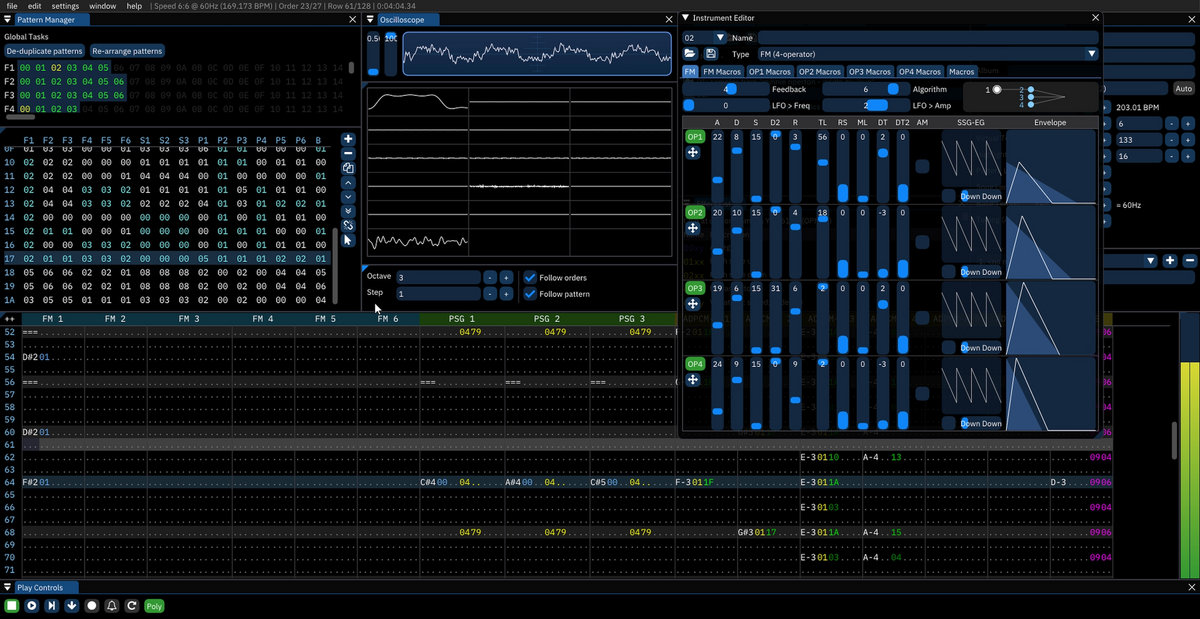Click the repeat pattern icon in Play Controls
Image resolution: width=1200 pixels, height=619 pixels.
point(132,605)
